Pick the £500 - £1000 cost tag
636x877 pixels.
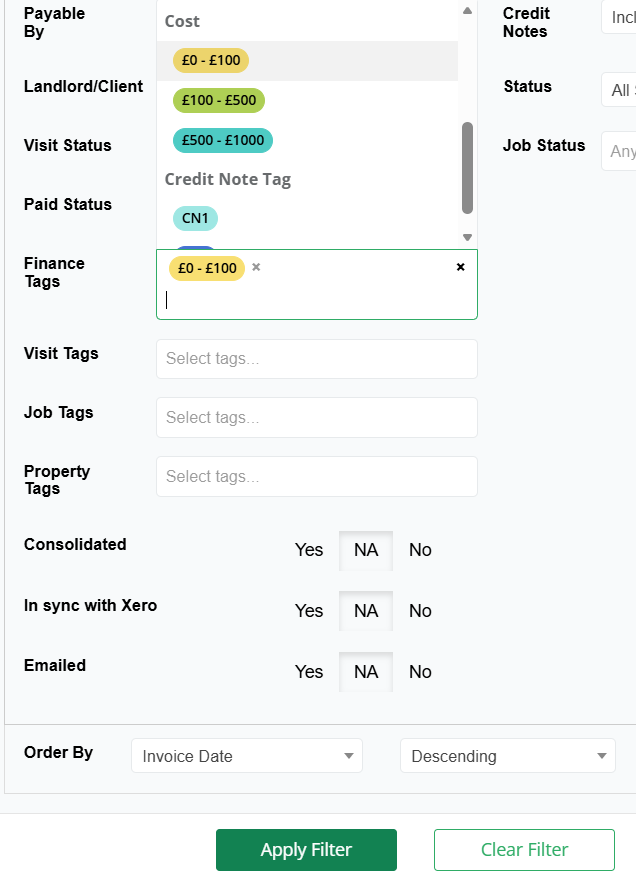pyautogui.click(x=223, y=140)
